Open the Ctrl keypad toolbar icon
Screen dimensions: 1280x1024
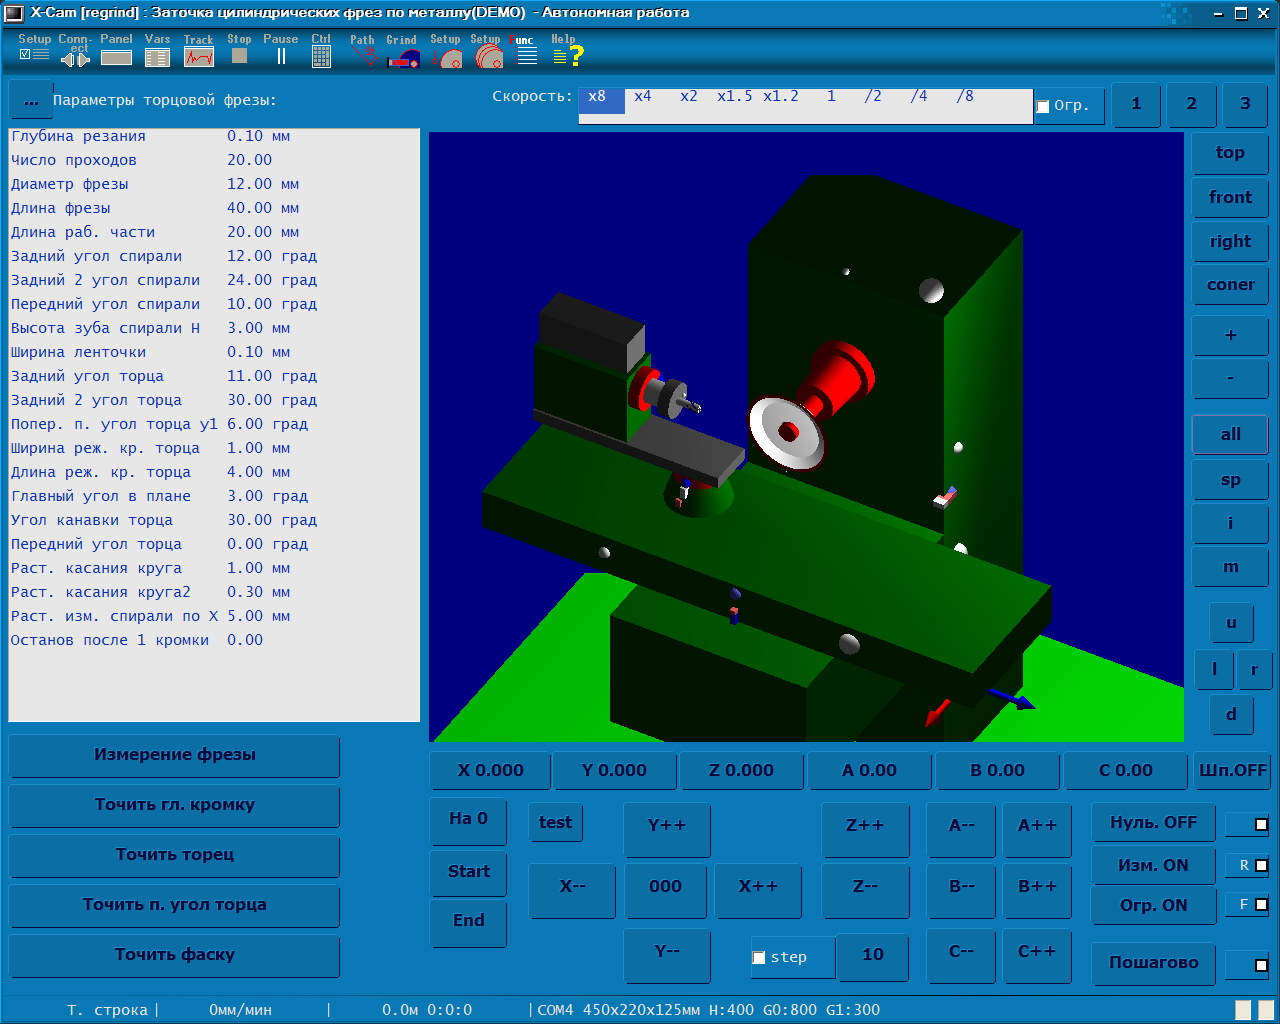pyautogui.click(x=321, y=50)
